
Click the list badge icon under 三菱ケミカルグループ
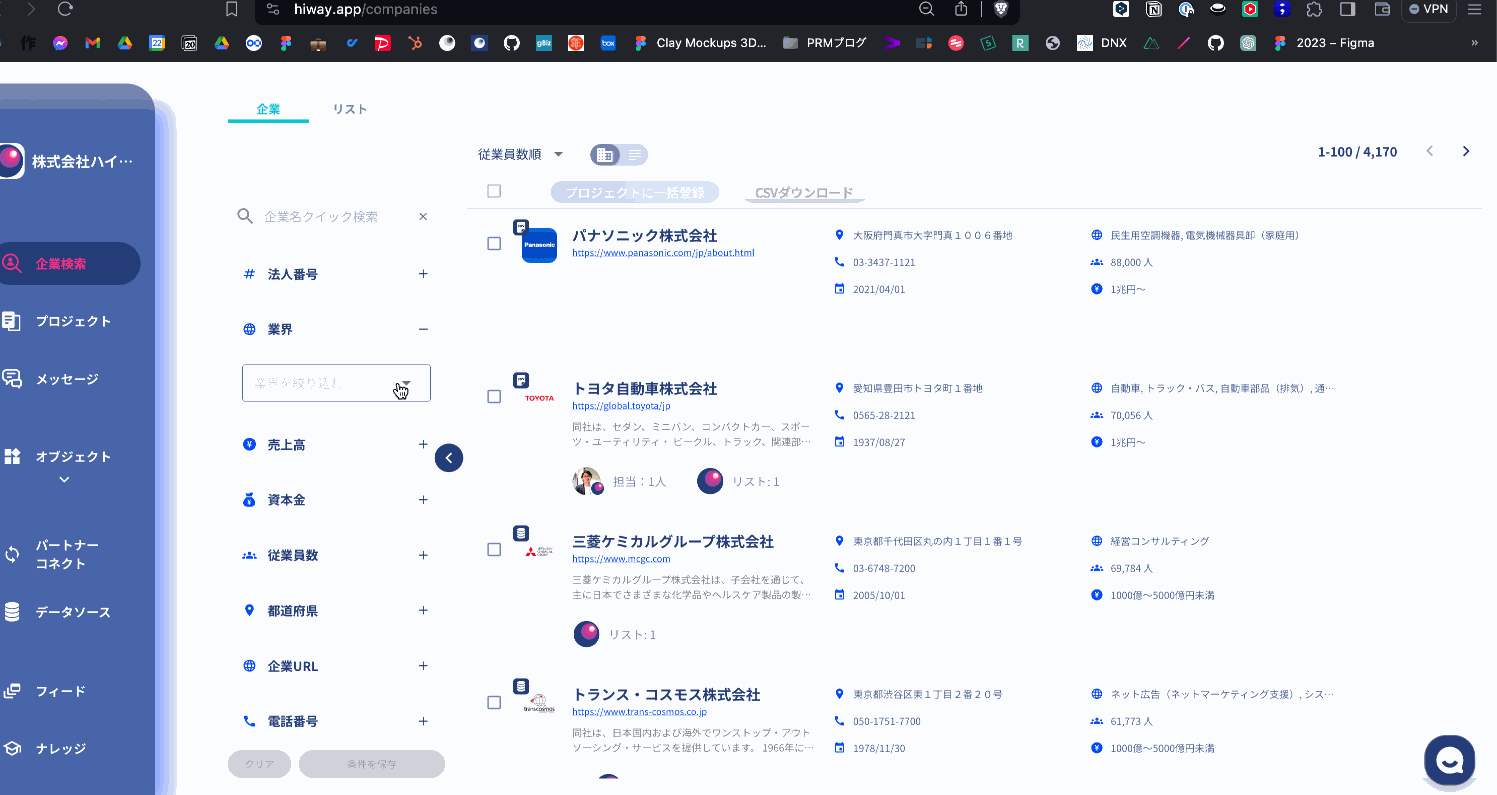point(586,634)
